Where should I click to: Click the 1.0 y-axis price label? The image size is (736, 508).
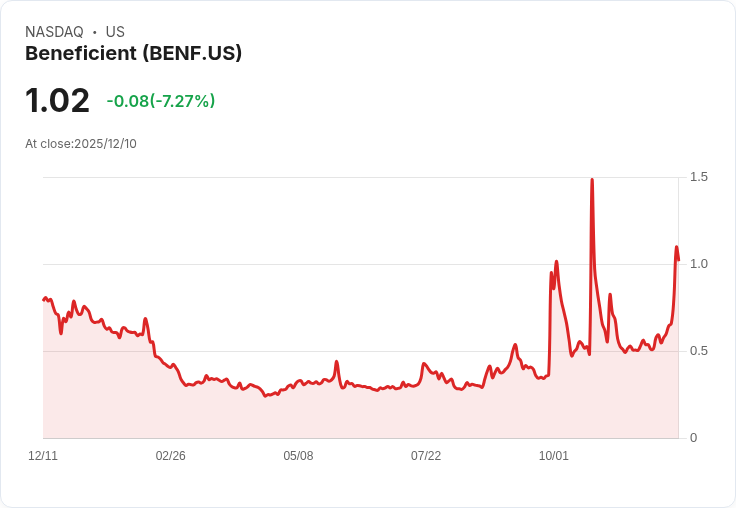pyautogui.click(x=699, y=264)
